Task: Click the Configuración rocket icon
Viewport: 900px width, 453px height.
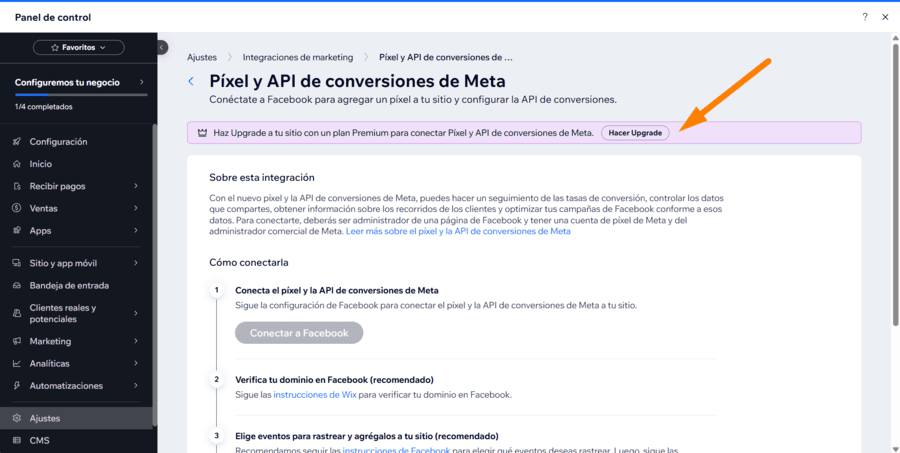Action: pos(17,141)
